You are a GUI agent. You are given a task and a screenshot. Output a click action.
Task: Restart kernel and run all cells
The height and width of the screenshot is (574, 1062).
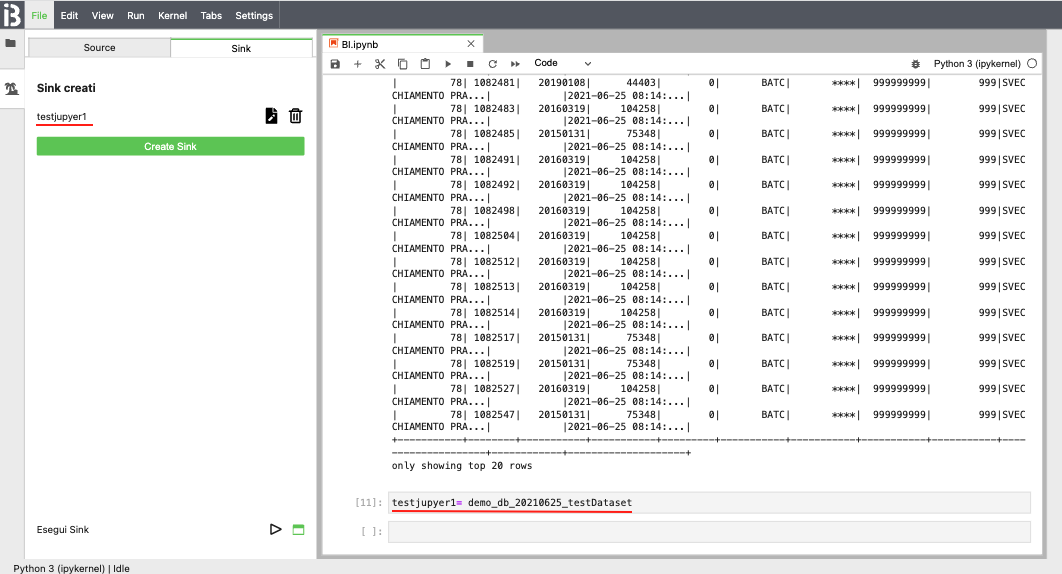tap(515, 64)
